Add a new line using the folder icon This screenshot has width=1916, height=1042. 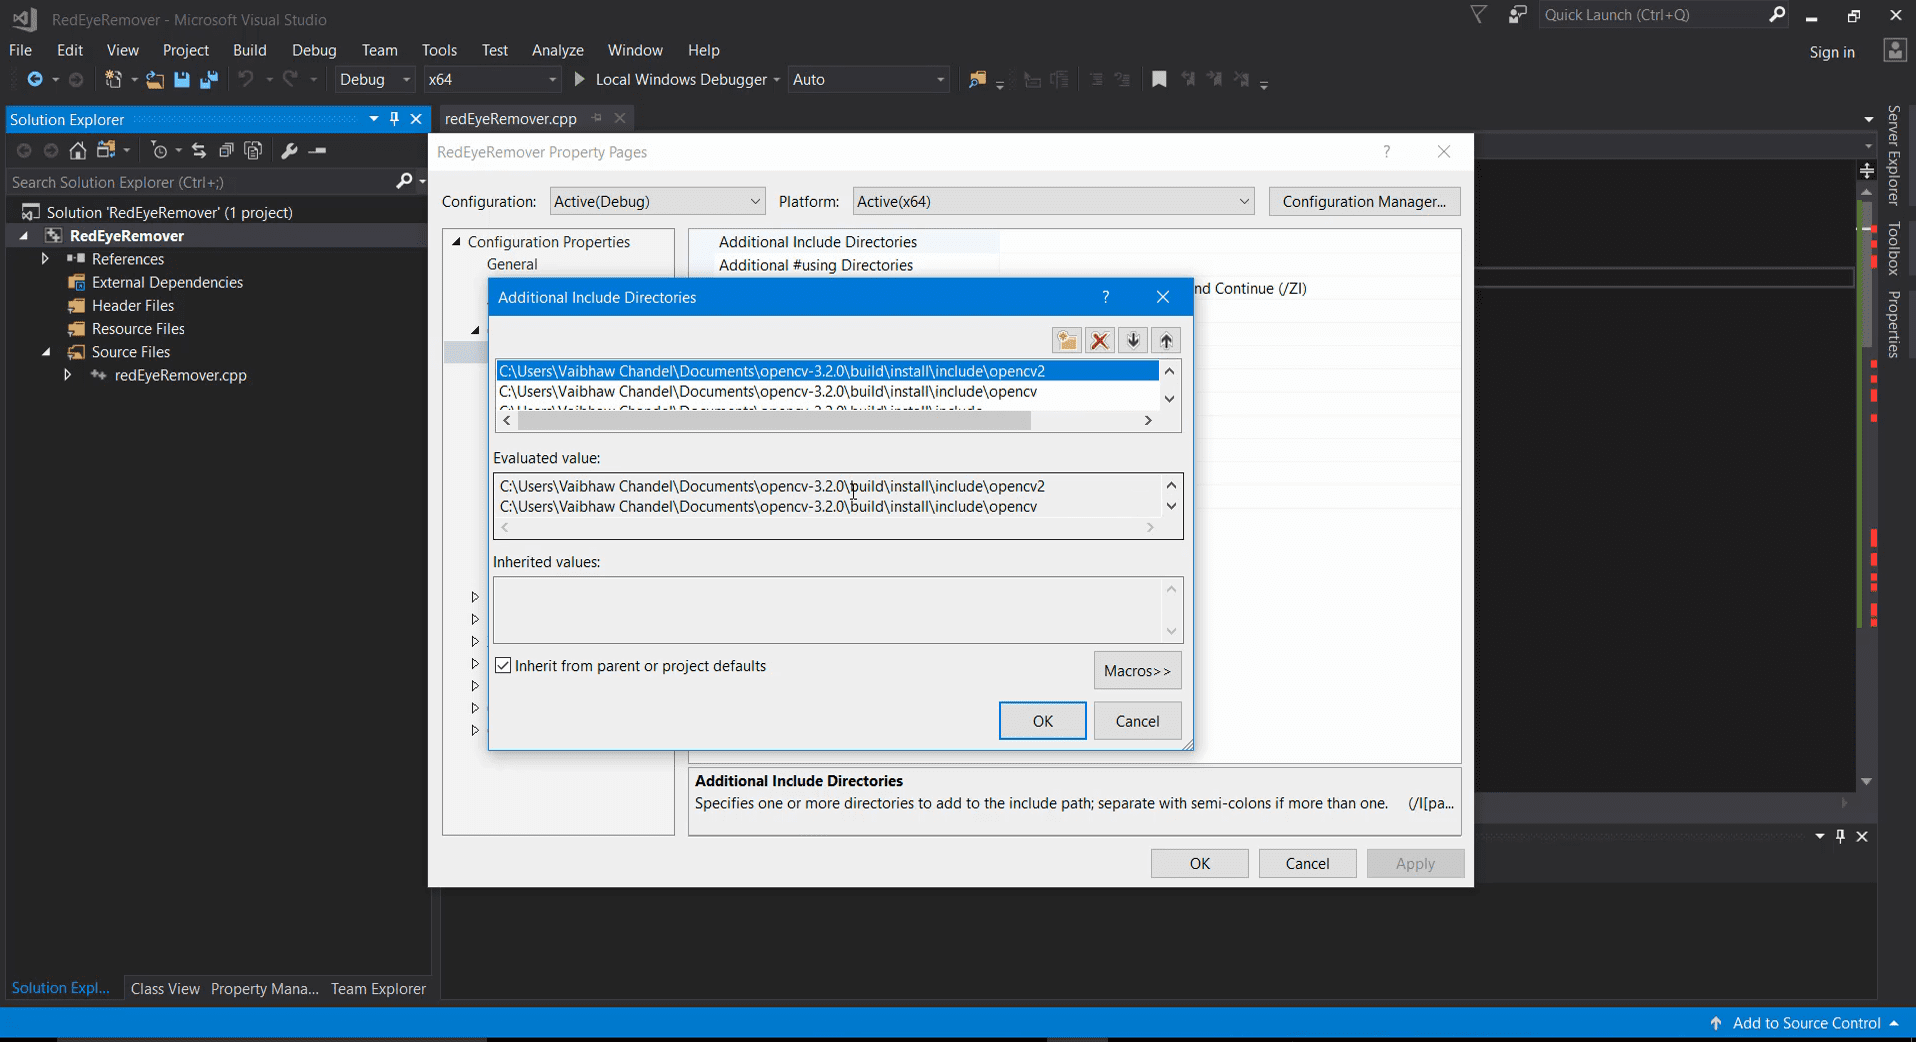[1066, 340]
